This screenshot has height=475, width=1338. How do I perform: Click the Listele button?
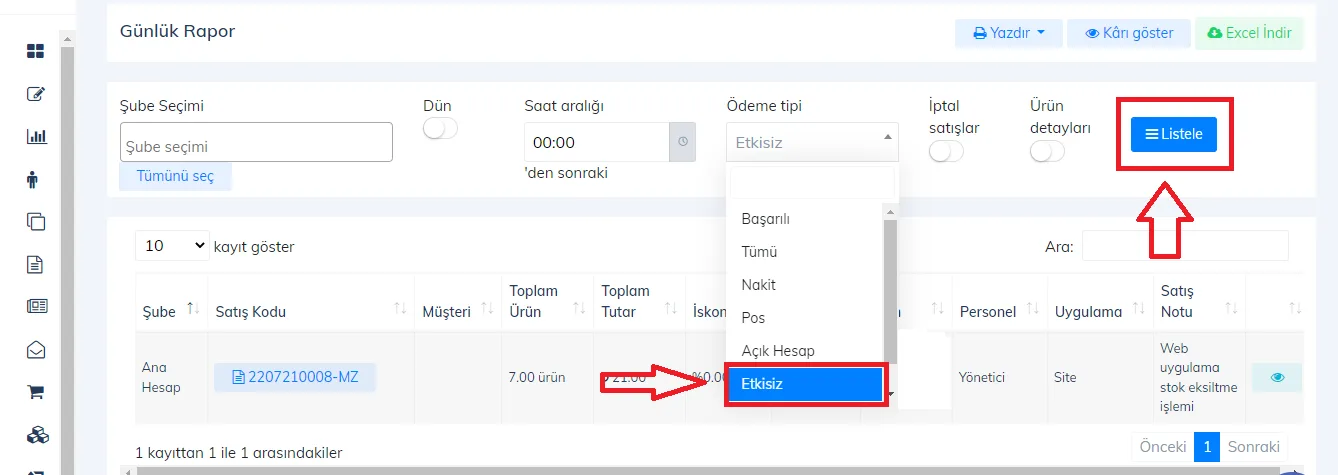[x=1173, y=134]
